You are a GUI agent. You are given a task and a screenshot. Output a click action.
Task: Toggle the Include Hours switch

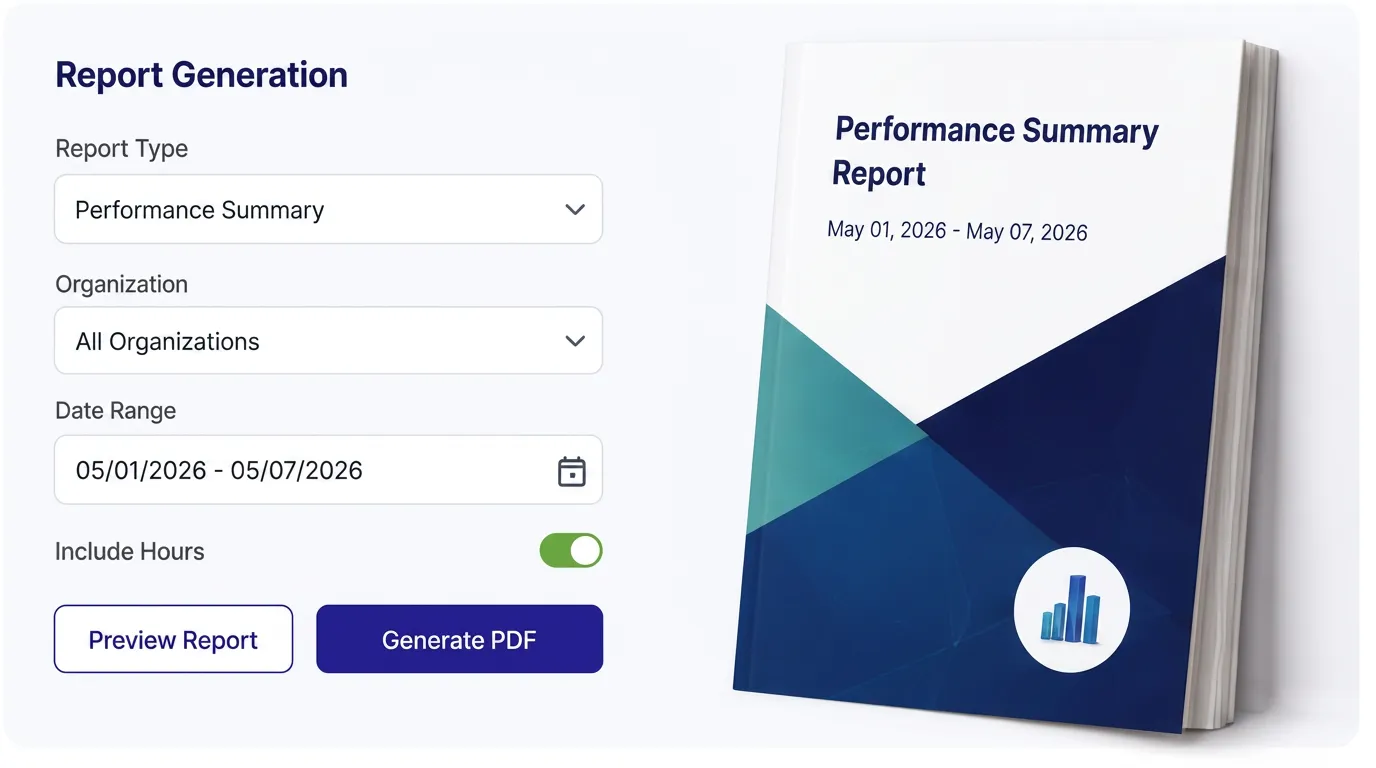(x=571, y=551)
